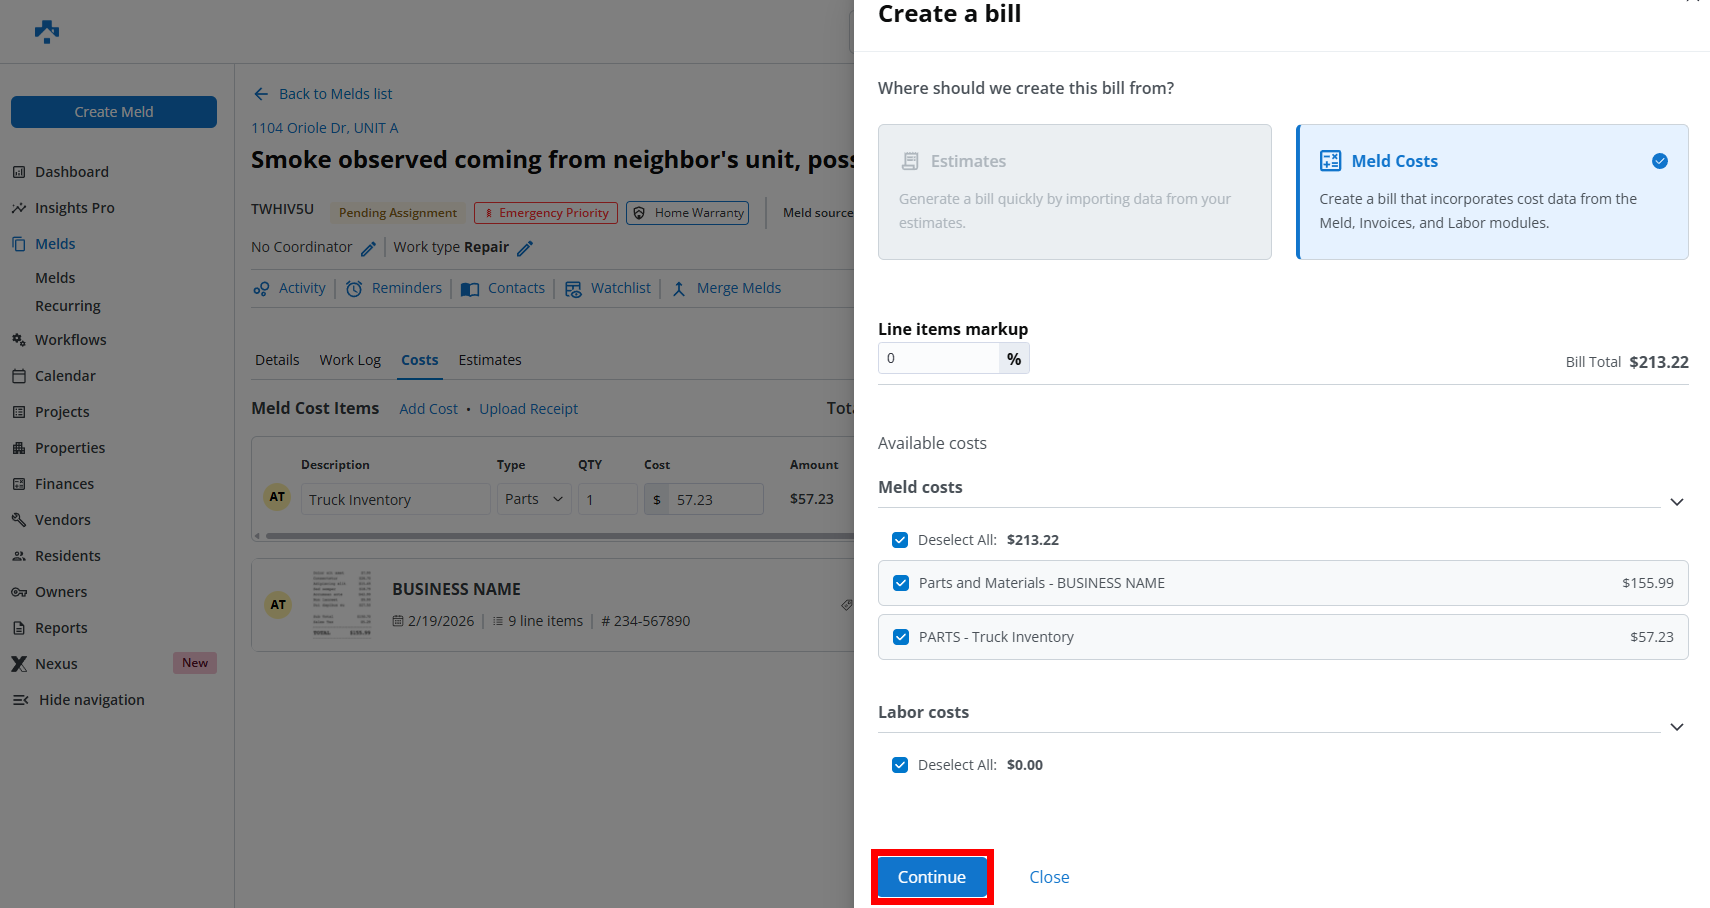Screen dimensions: 1710x908
Task: Open the Reminders alarm clock icon
Action: 354,289
